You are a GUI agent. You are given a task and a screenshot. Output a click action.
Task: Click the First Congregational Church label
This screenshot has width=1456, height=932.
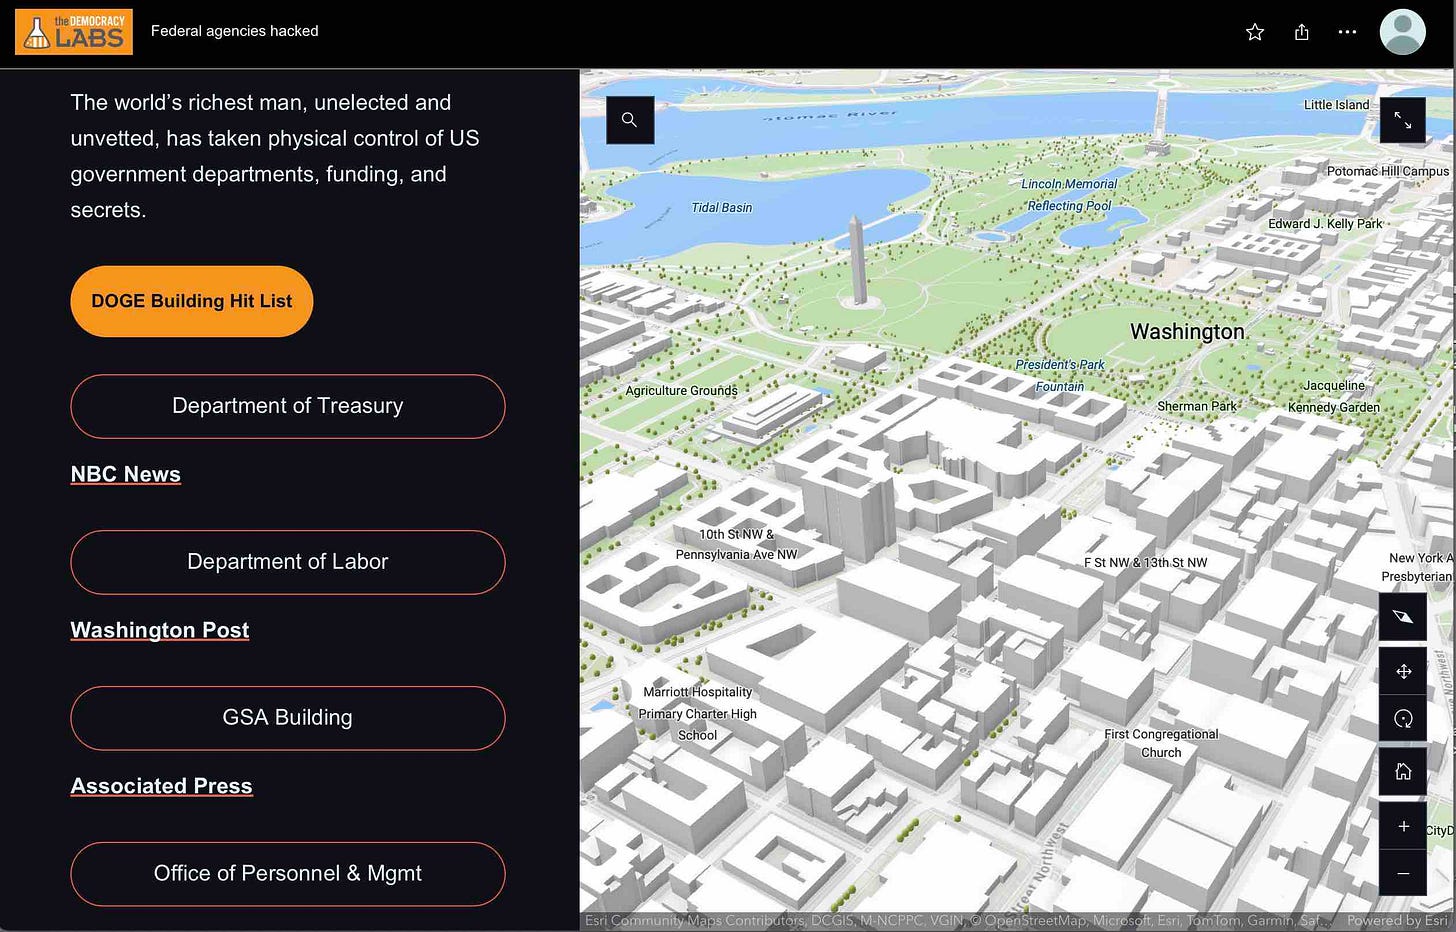tap(1161, 743)
